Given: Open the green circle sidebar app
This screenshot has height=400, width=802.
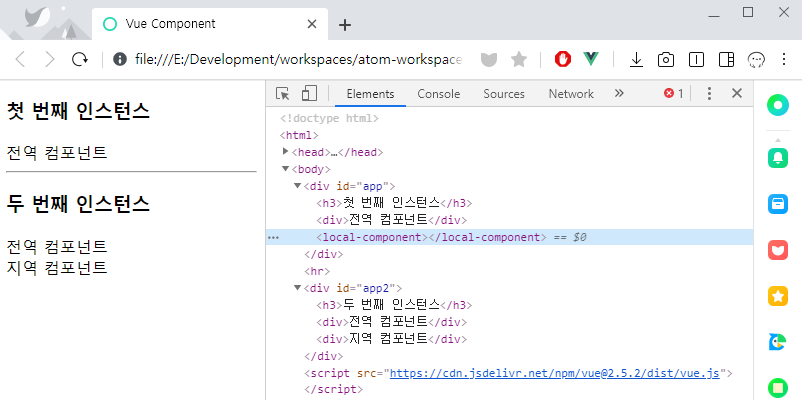Looking at the screenshot, I should pos(777,105).
